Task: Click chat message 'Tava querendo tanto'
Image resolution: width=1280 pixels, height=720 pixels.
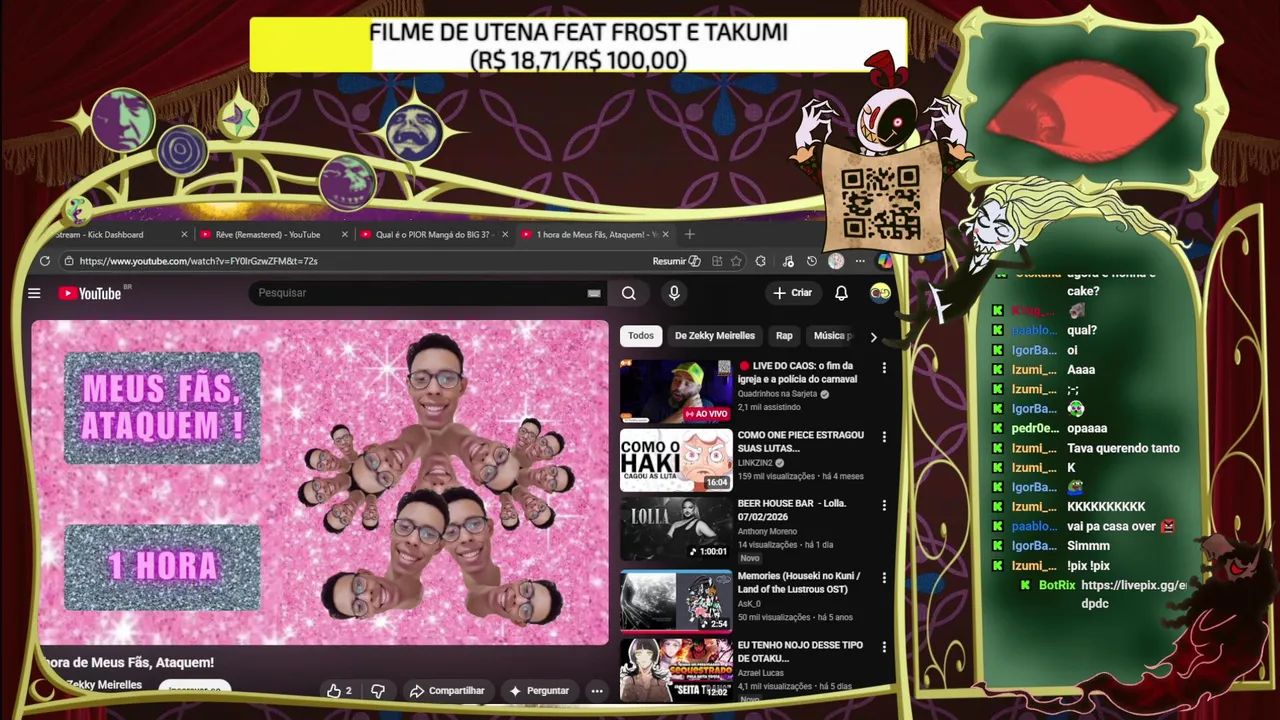Action: 1123,448
